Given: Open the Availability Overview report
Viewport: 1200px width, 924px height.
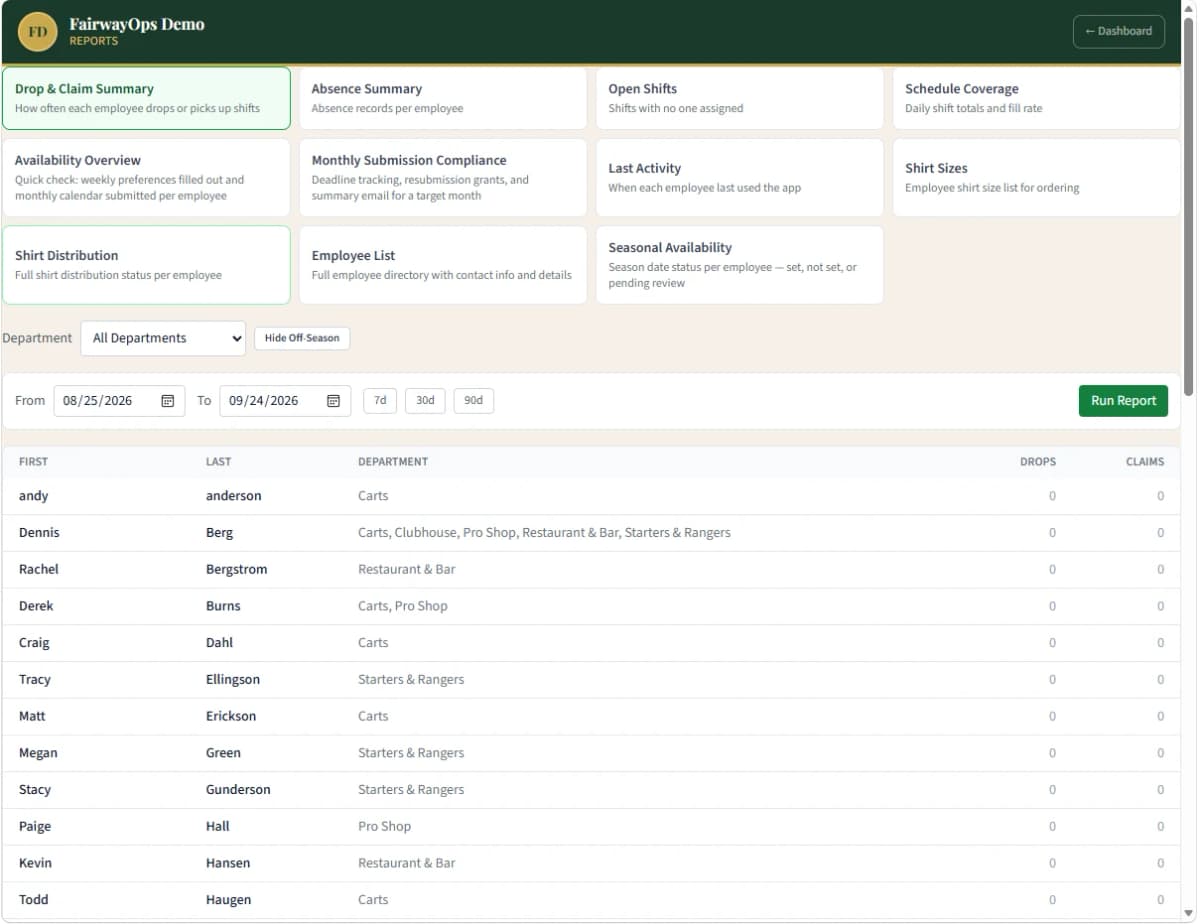Looking at the screenshot, I should [146, 177].
